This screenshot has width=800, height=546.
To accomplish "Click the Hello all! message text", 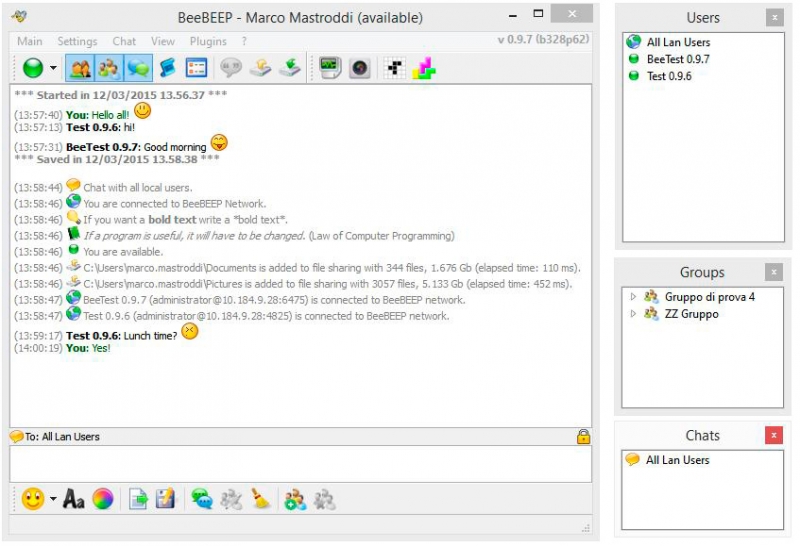I will point(110,115).
